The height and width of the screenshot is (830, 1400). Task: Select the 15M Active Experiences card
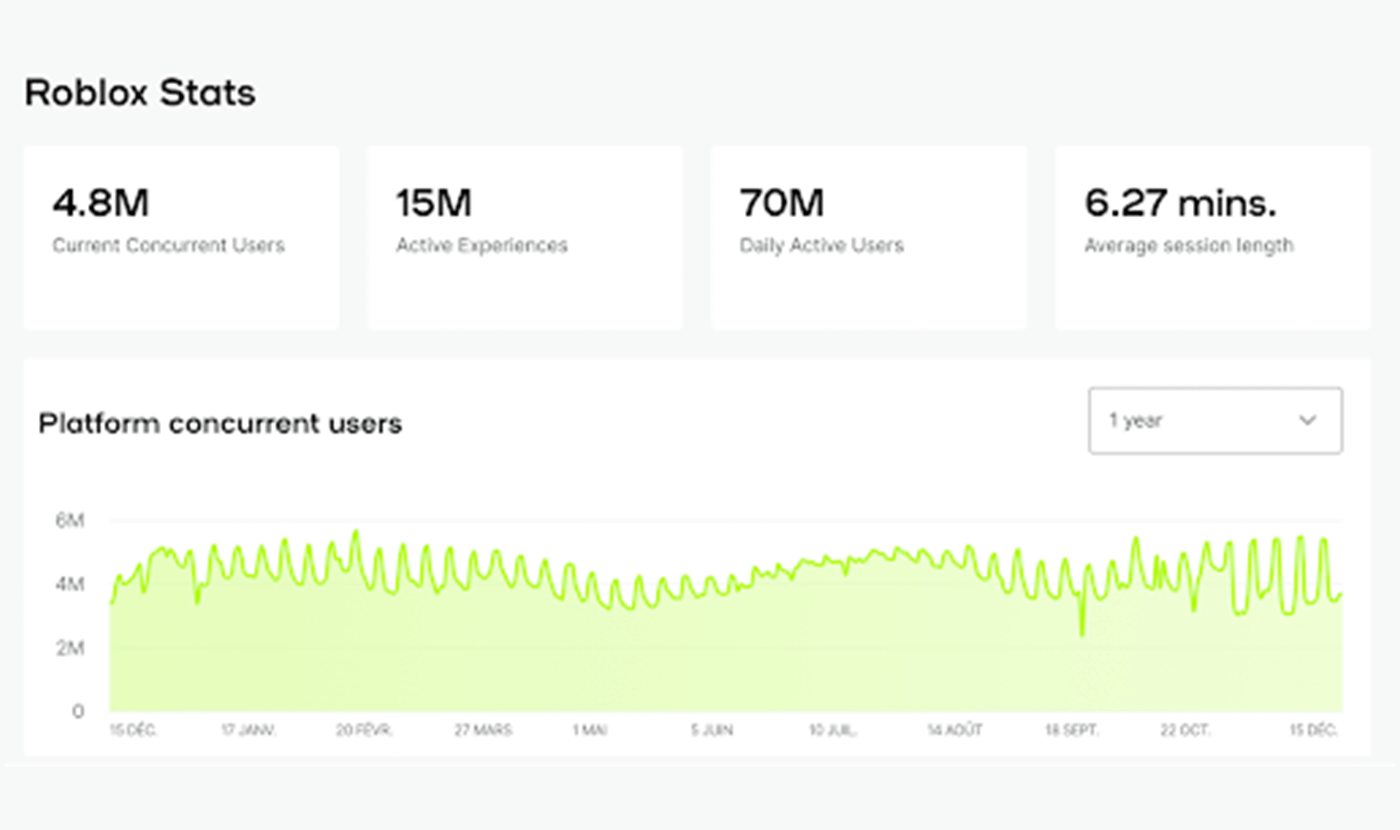525,237
